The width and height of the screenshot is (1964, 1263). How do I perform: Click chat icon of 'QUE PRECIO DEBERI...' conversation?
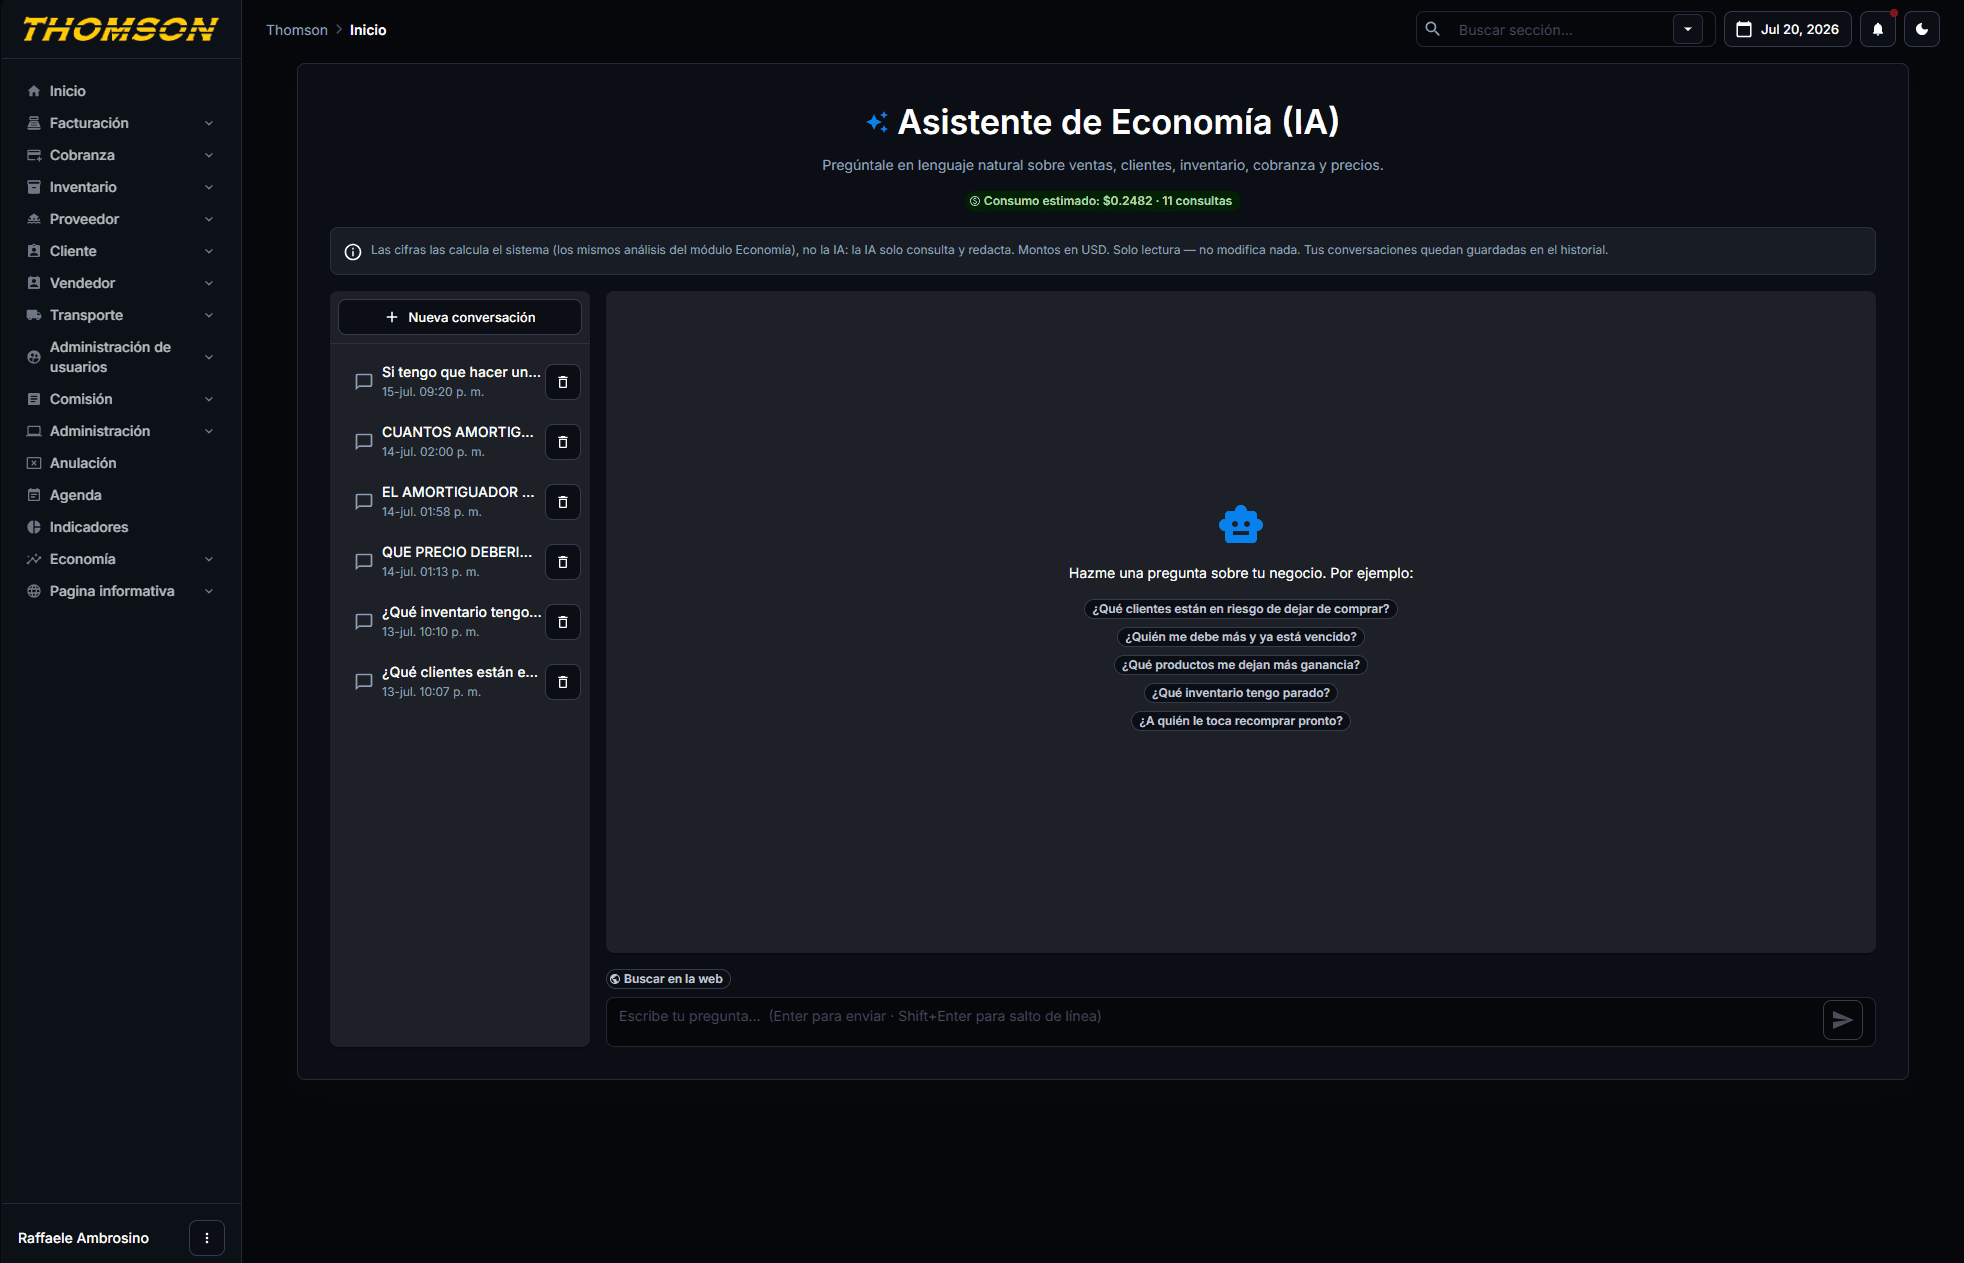[364, 562]
